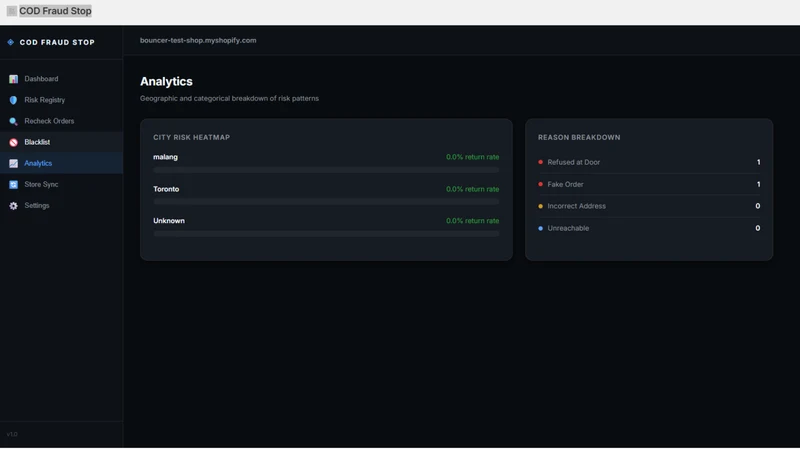Click the Incorrect Address yellow dot
This screenshot has height=450, width=800.
540,206
